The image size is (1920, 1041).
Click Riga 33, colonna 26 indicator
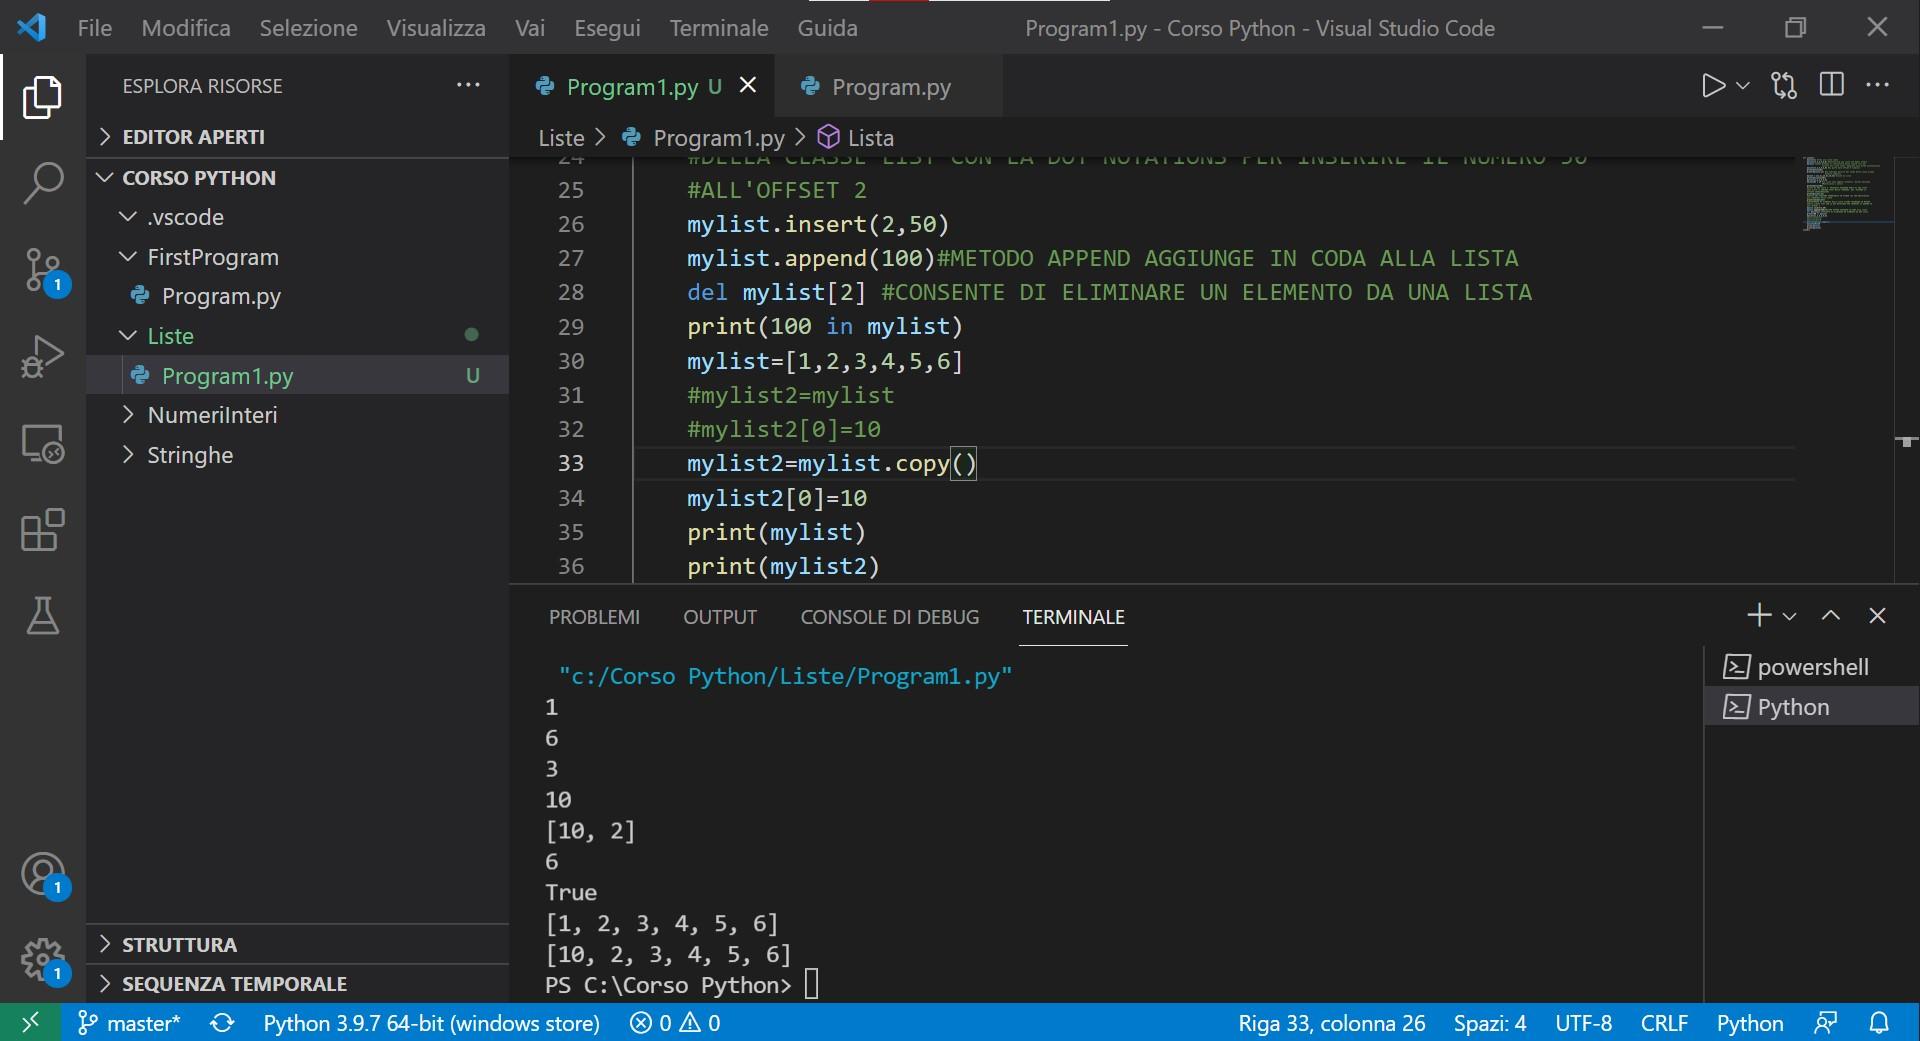click(x=1331, y=1022)
